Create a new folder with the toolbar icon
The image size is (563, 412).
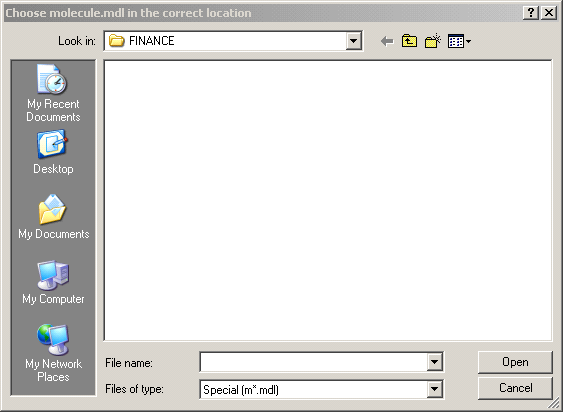point(433,41)
